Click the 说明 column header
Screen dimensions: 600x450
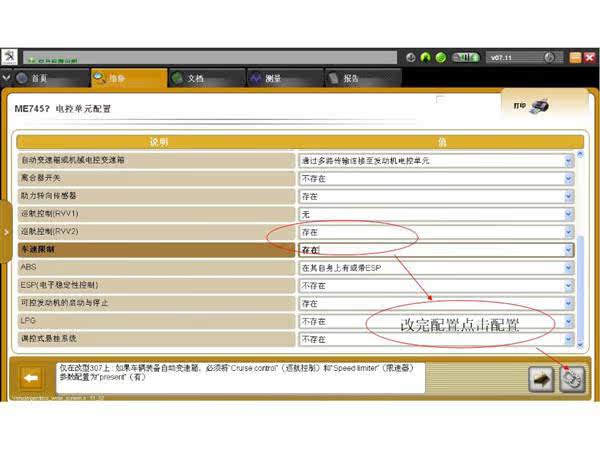[x=158, y=142]
